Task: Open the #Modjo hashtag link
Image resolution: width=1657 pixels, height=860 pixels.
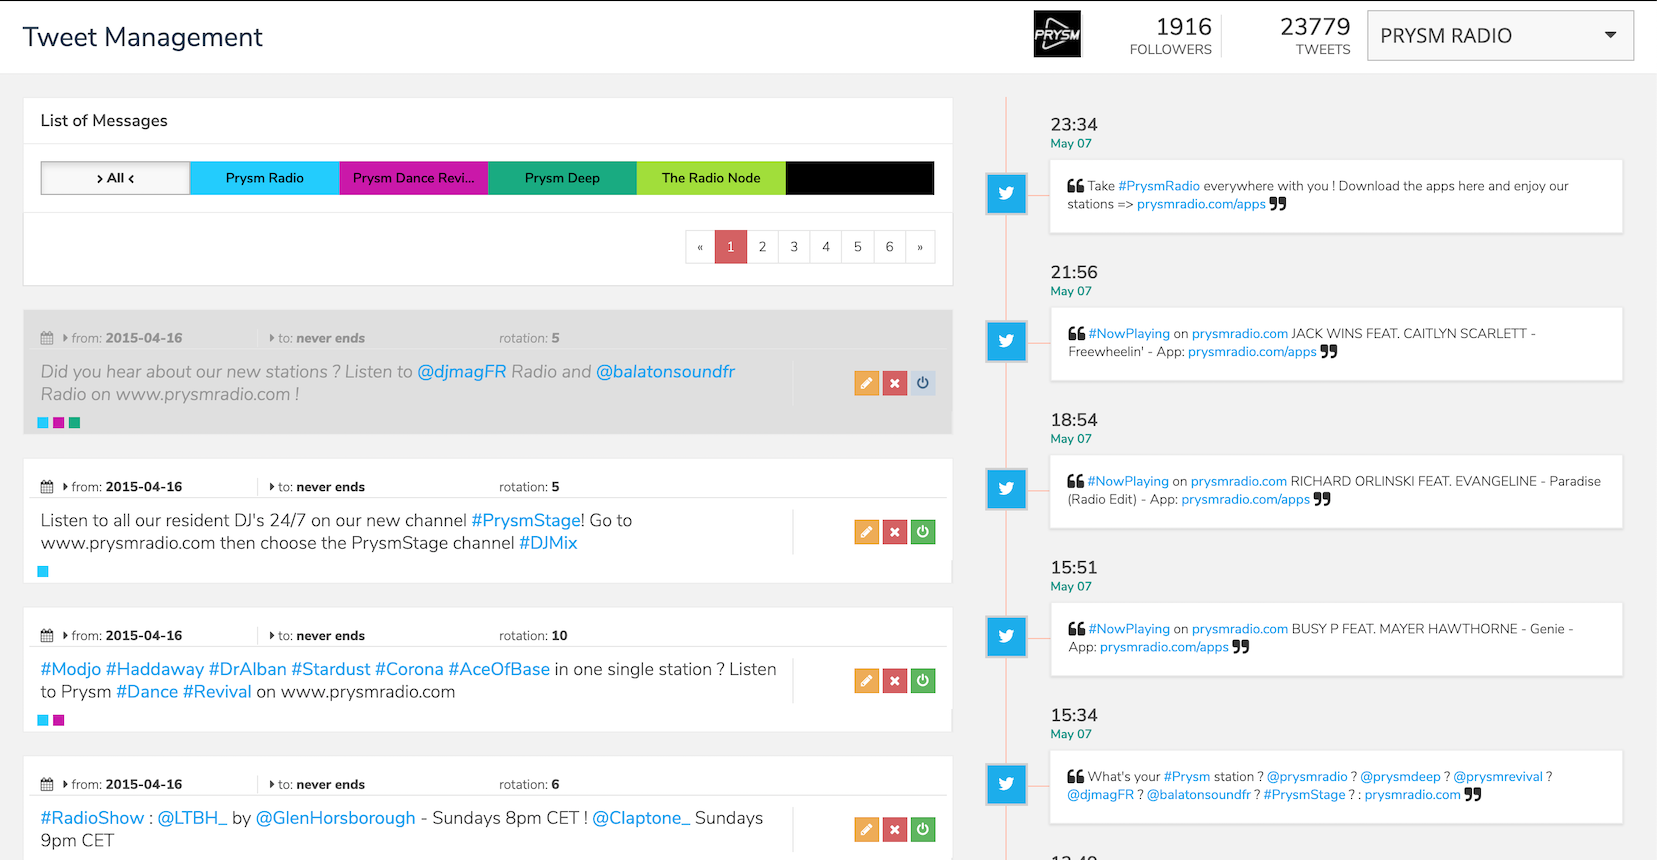Action: [71, 669]
